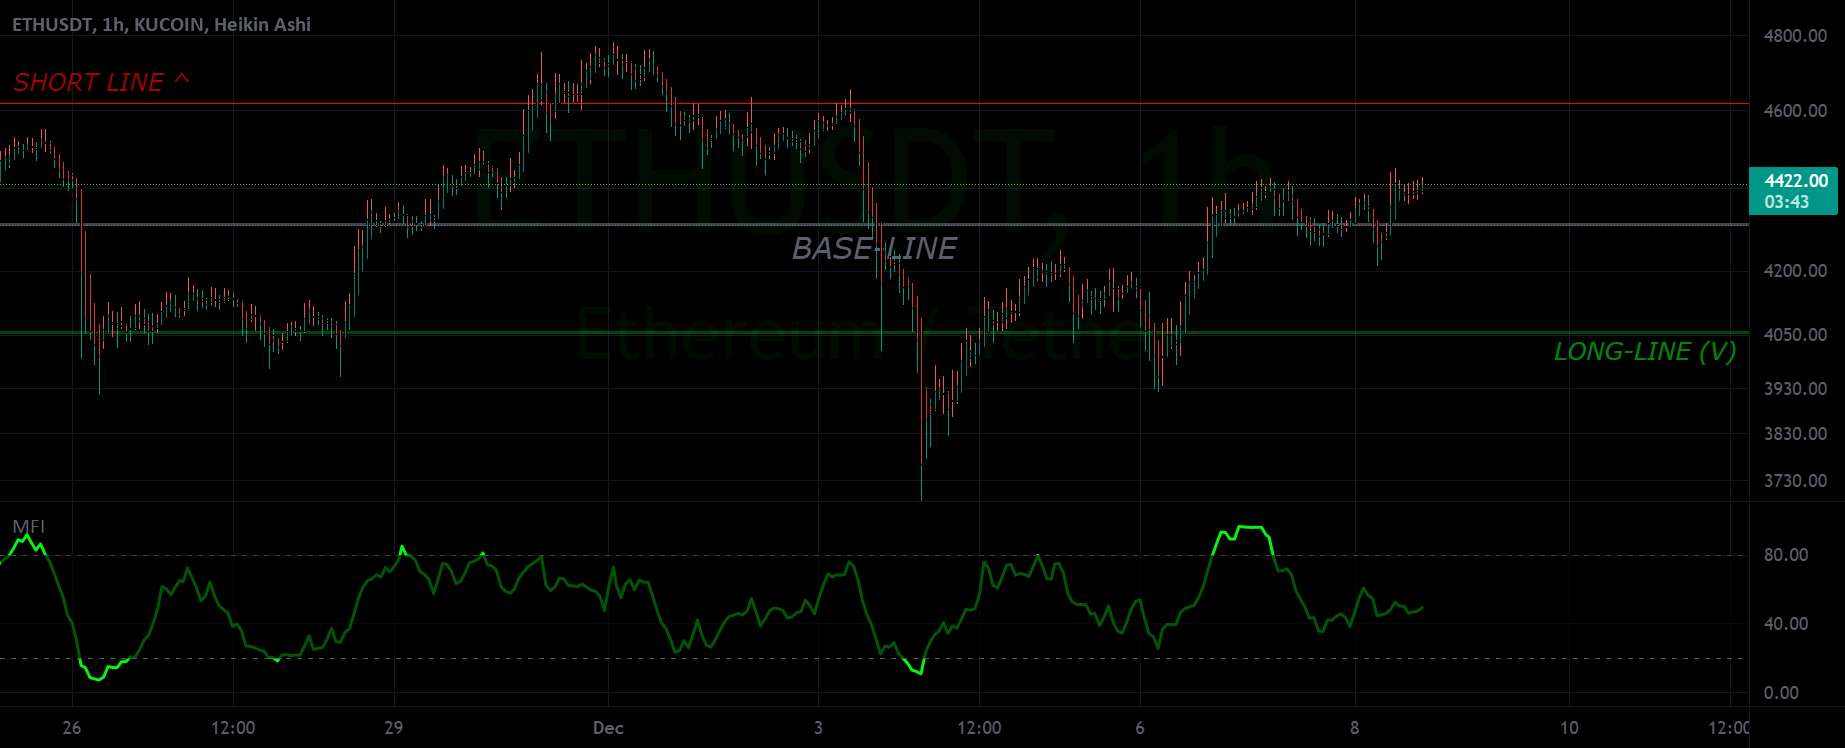Select the BASE-LINE text label
This screenshot has width=1845, height=748.
[x=874, y=248]
